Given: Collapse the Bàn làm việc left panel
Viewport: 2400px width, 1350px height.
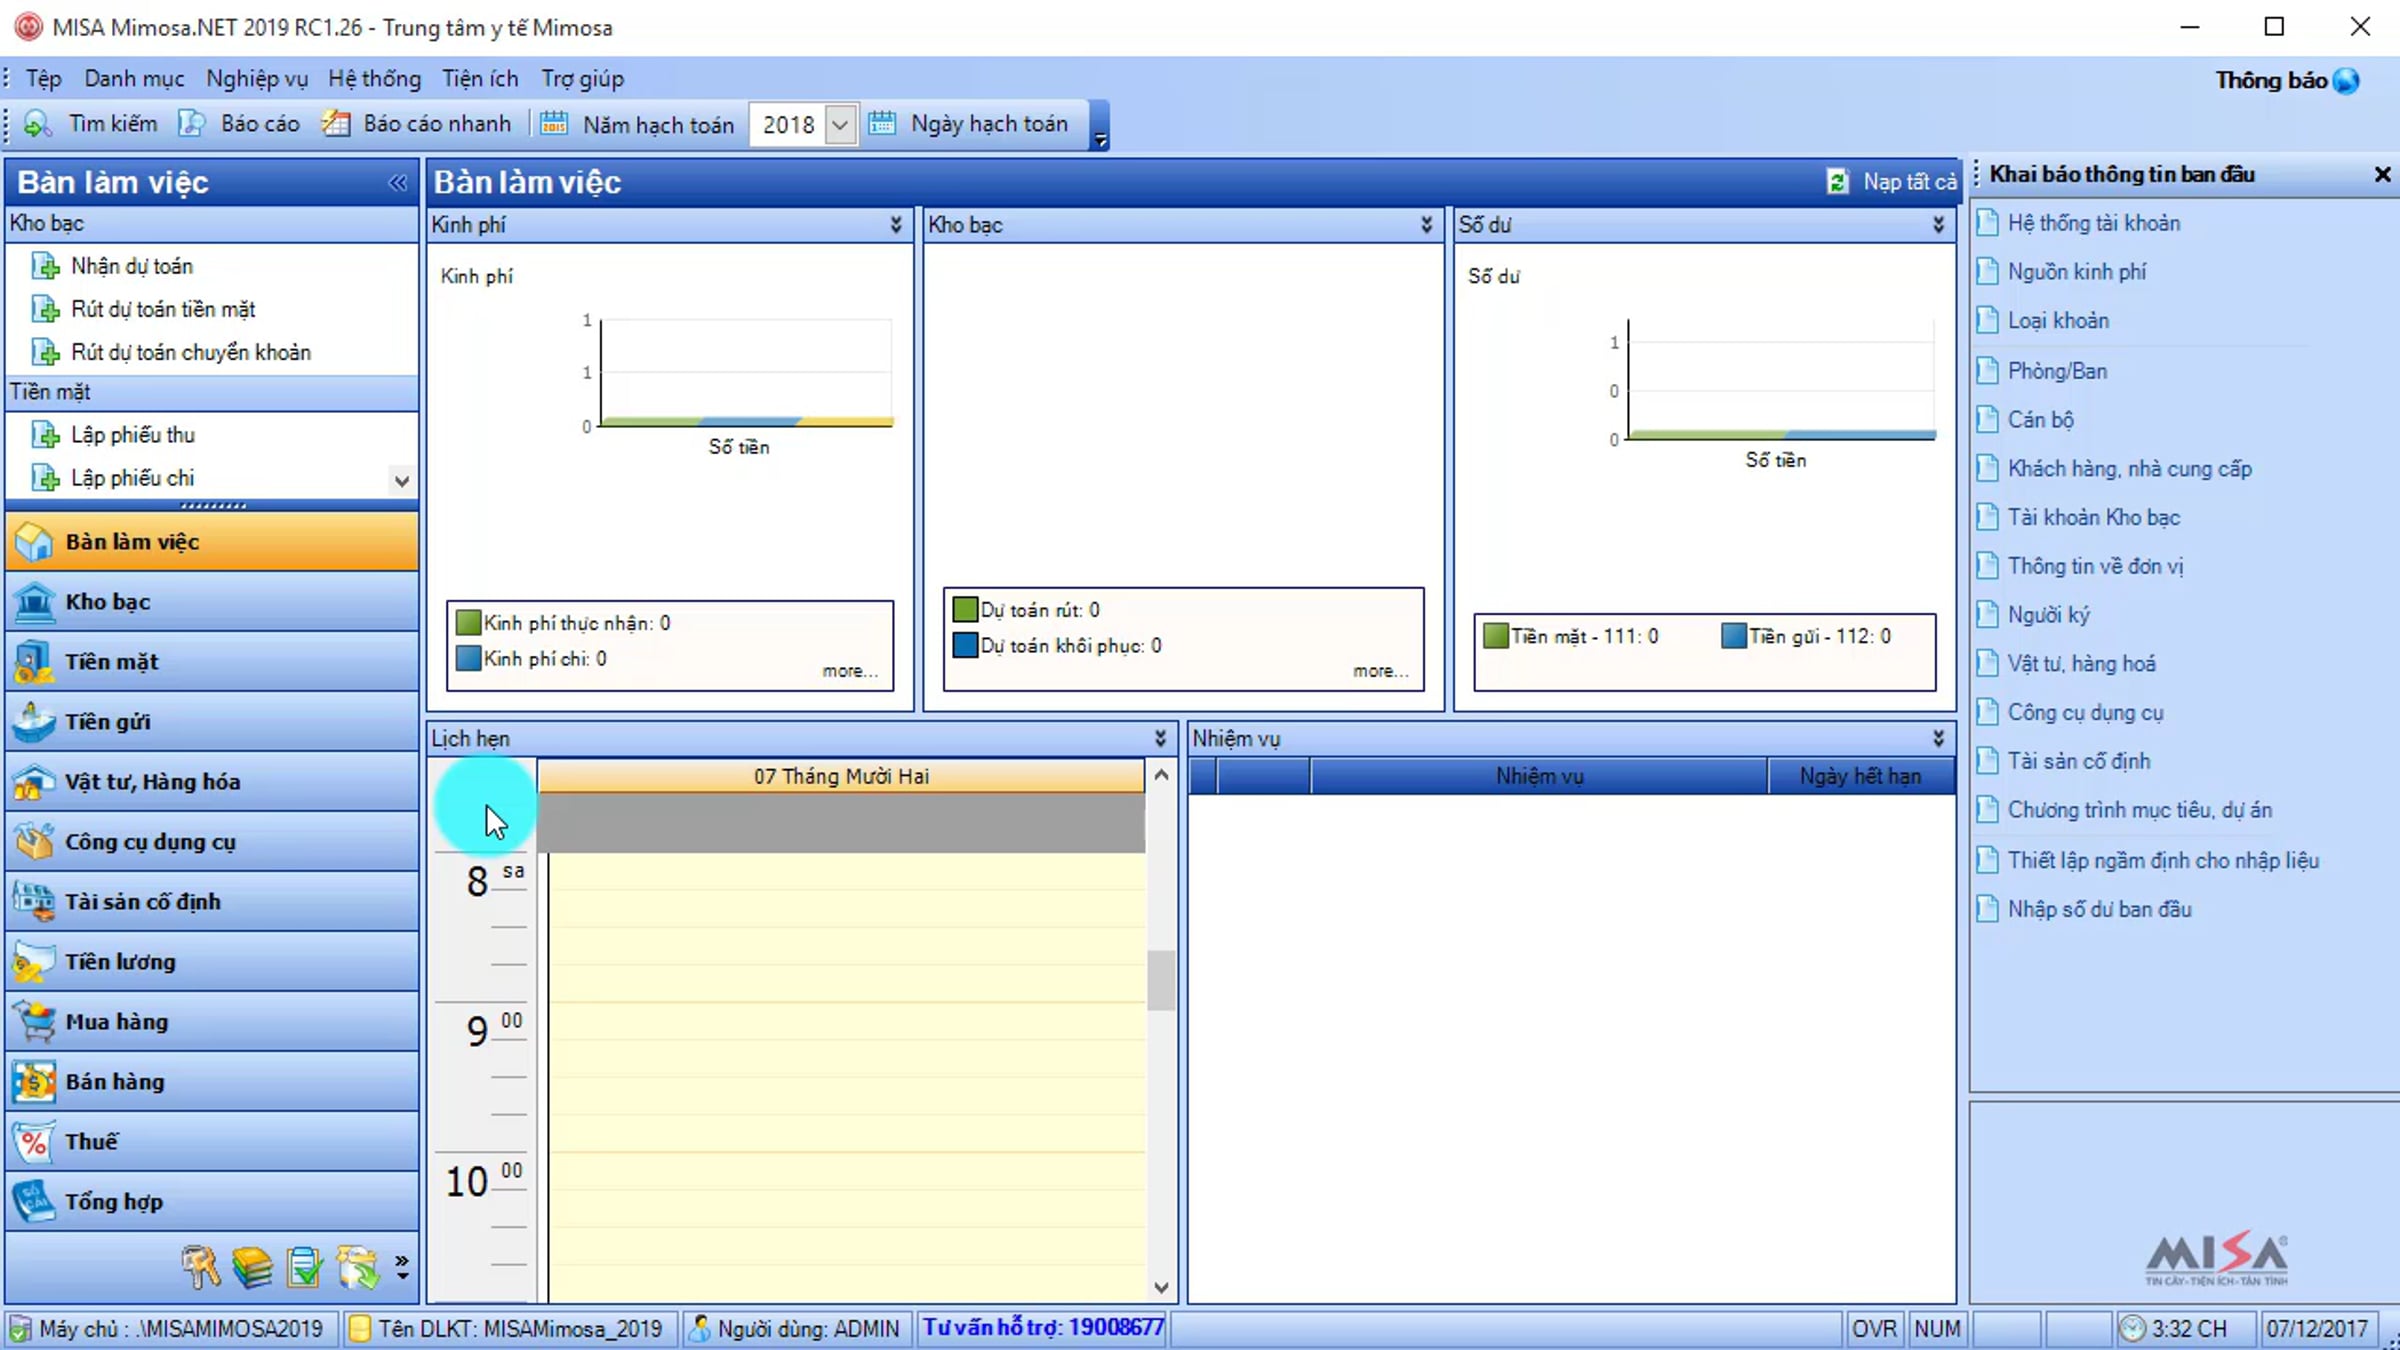Looking at the screenshot, I should (397, 183).
